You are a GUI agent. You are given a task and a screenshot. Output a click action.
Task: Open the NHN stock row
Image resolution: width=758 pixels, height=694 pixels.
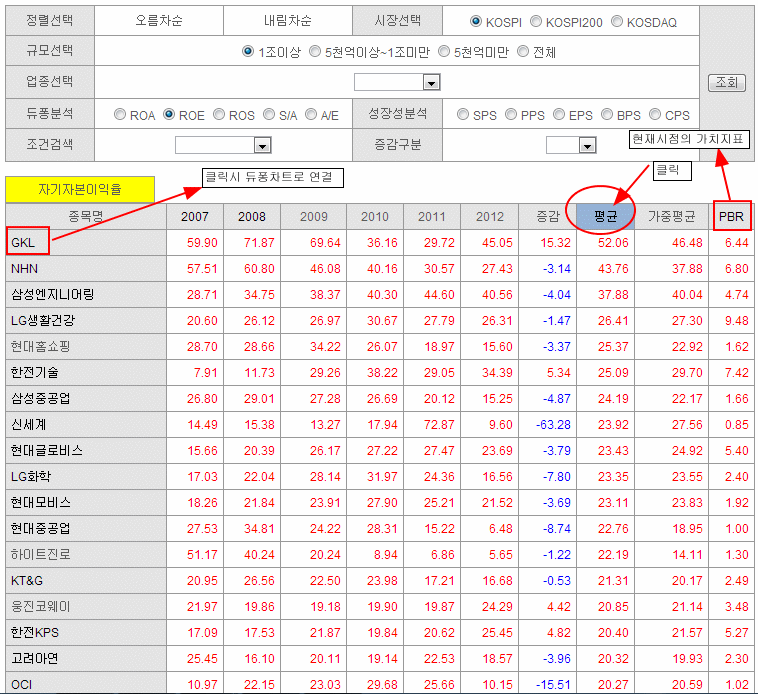[x=25, y=268]
